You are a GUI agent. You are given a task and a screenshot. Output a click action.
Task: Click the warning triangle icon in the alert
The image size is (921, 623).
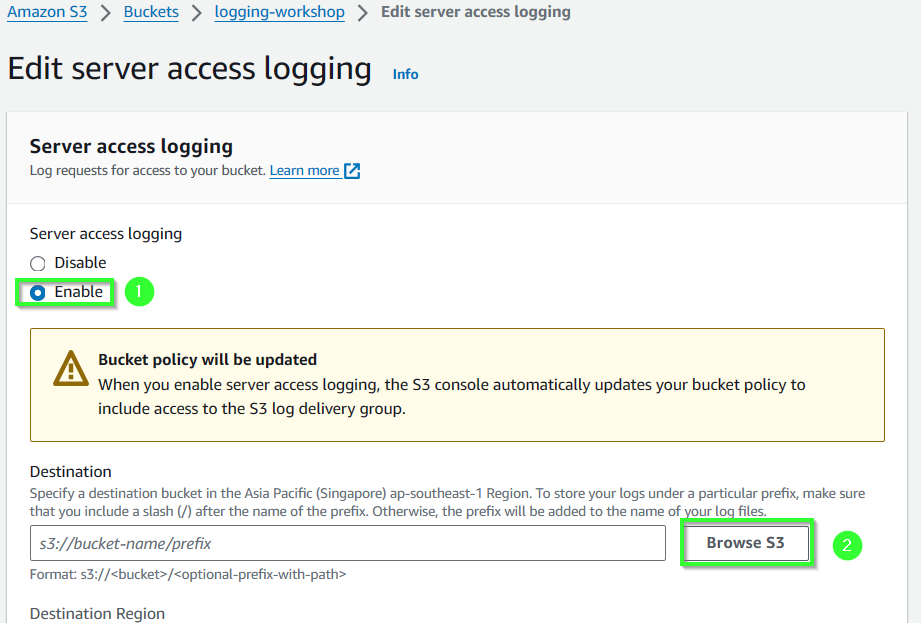[x=70, y=369]
